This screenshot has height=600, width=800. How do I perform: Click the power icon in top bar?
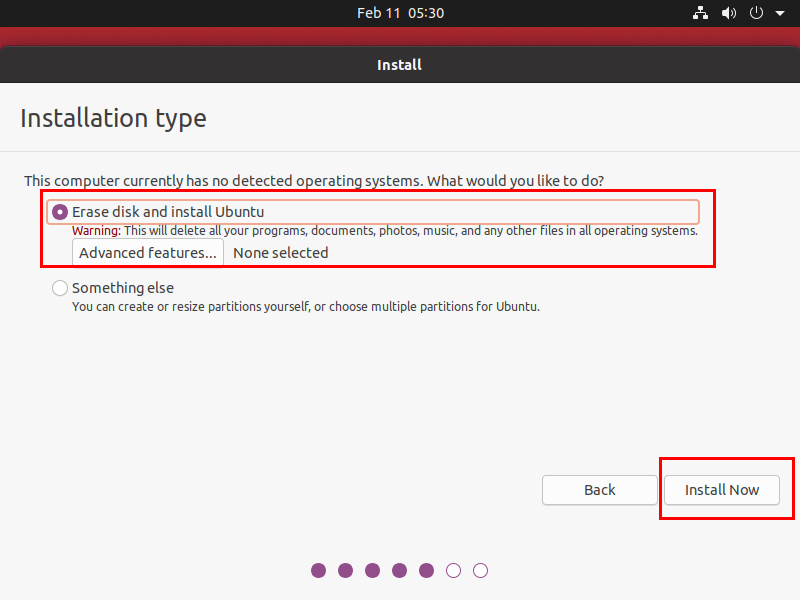tap(756, 13)
